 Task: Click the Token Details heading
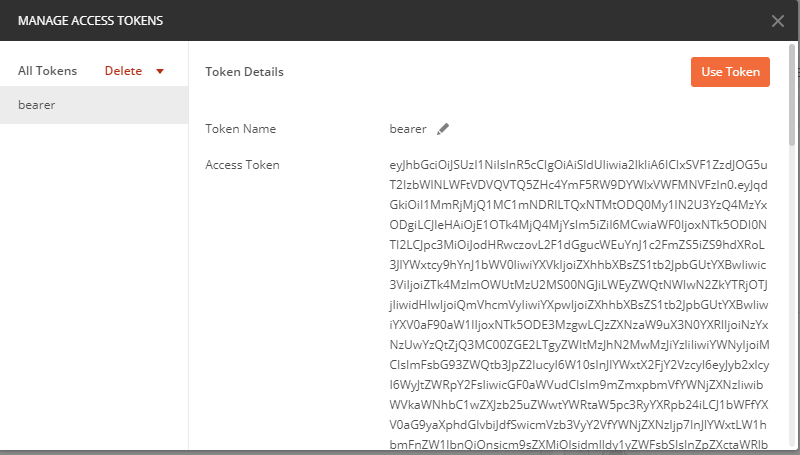click(x=244, y=72)
